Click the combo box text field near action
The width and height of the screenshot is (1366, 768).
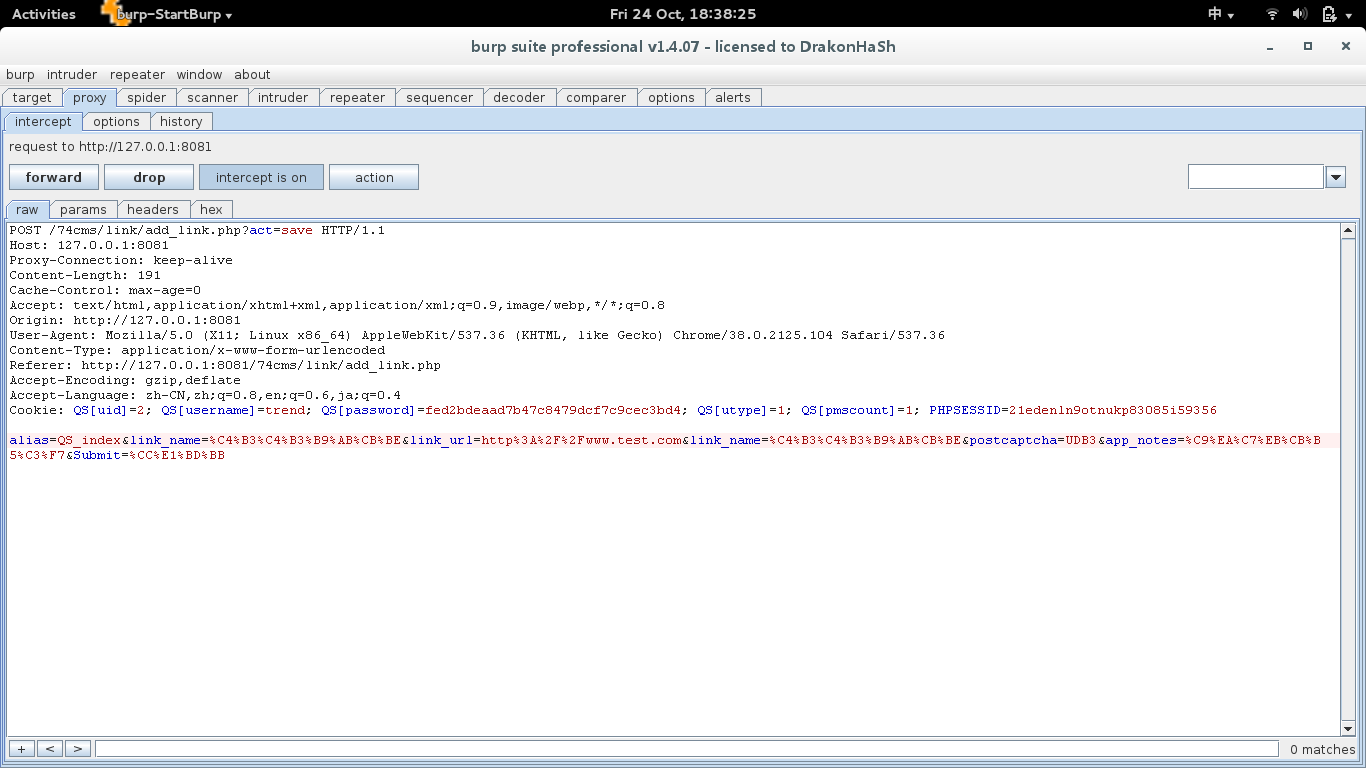click(x=1256, y=177)
